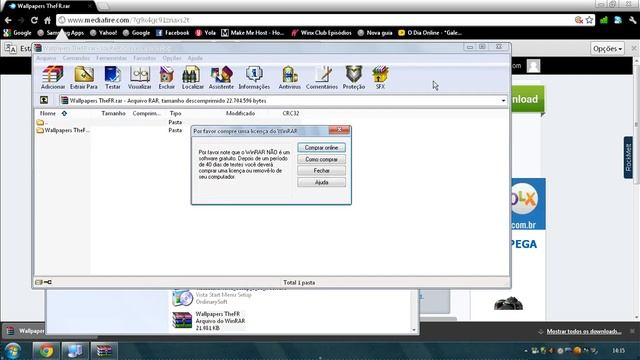The width and height of the screenshot is (640, 360).
Task: Click the Adicionar icon in WinRAR toolbar
Action: pos(53,78)
